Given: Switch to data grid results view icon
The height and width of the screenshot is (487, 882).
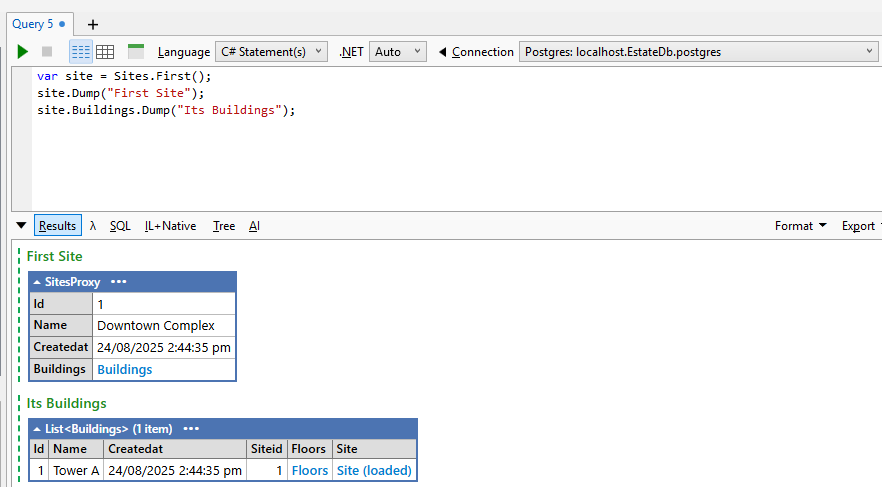Looking at the screenshot, I should (x=104, y=52).
